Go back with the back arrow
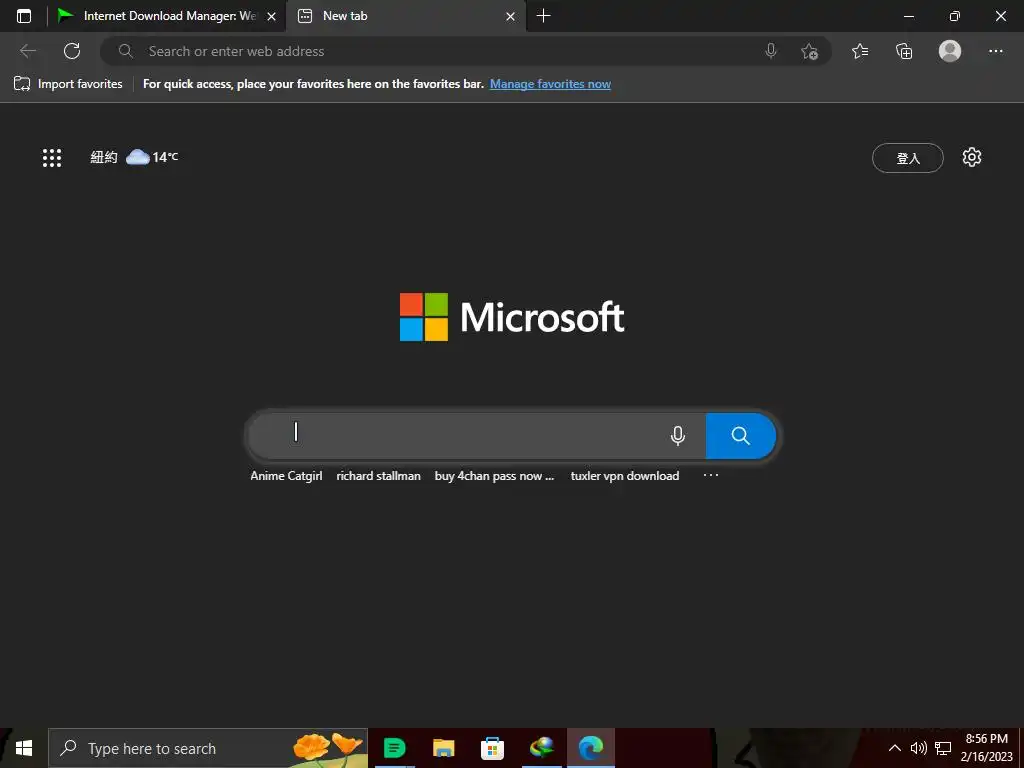Screen dimensions: 1024x768 pos(27,51)
